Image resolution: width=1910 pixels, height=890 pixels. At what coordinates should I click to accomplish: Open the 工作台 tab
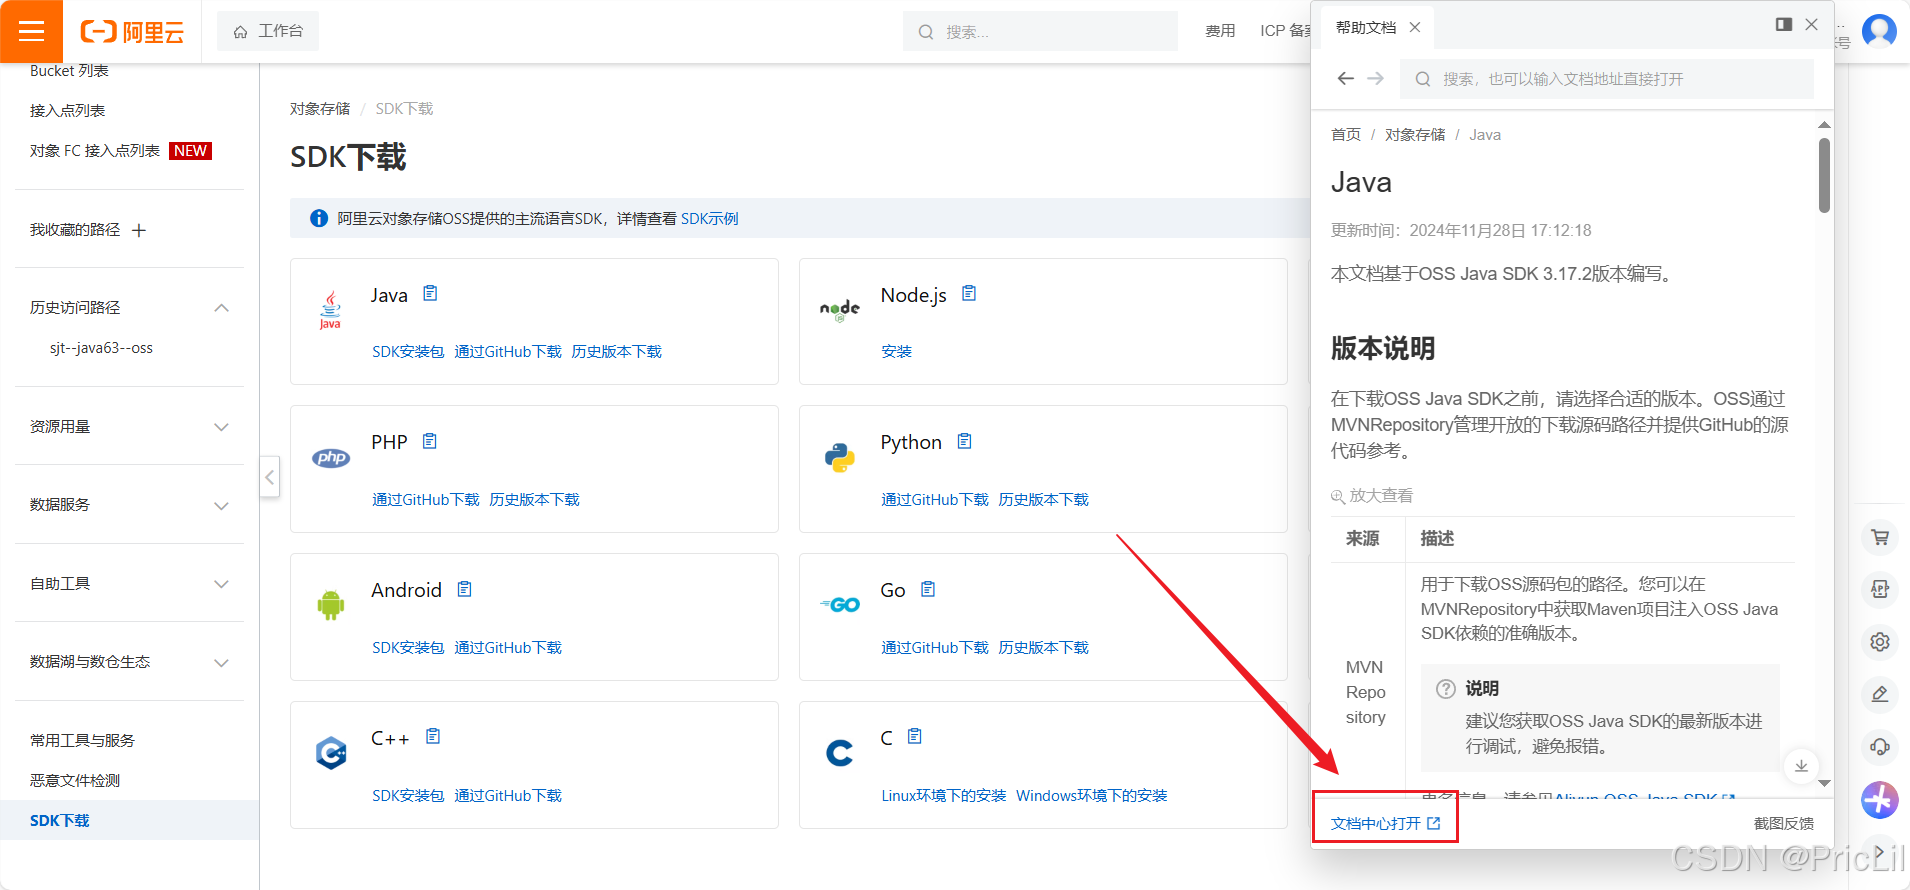(268, 31)
